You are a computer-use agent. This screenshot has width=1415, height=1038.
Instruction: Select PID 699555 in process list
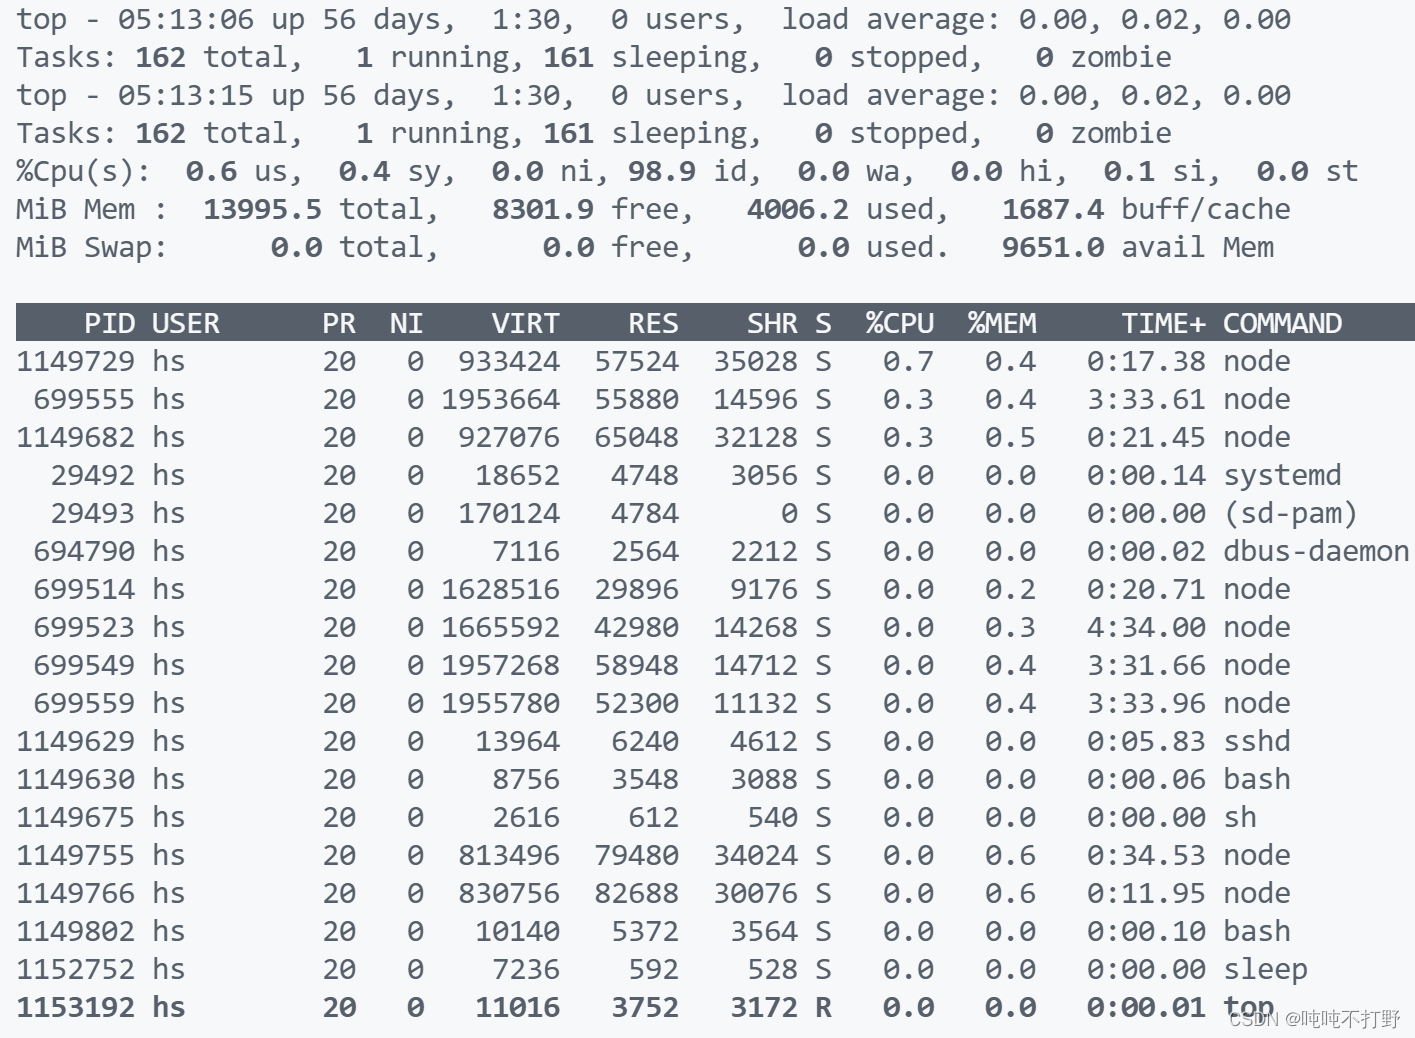[x=84, y=399]
